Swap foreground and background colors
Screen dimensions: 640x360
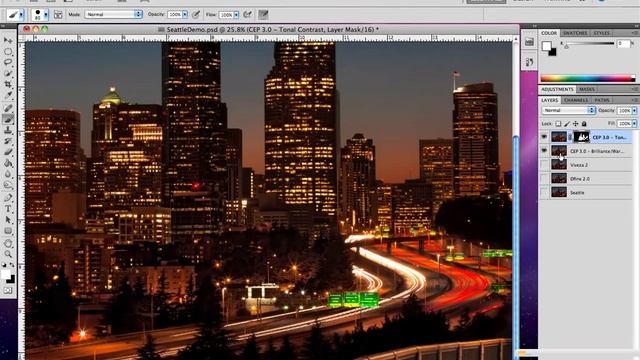(12, 265)
